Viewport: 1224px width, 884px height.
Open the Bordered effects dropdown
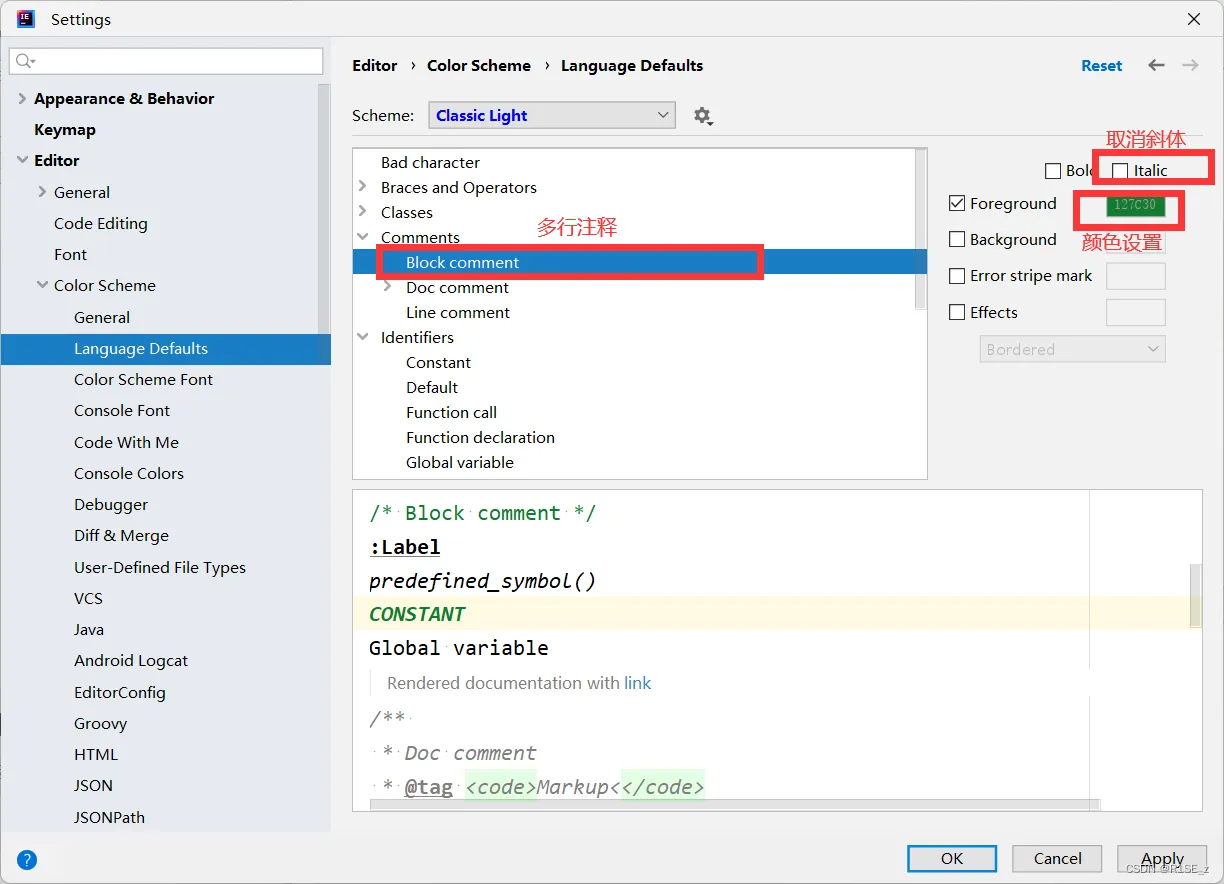coord(1072,349)
